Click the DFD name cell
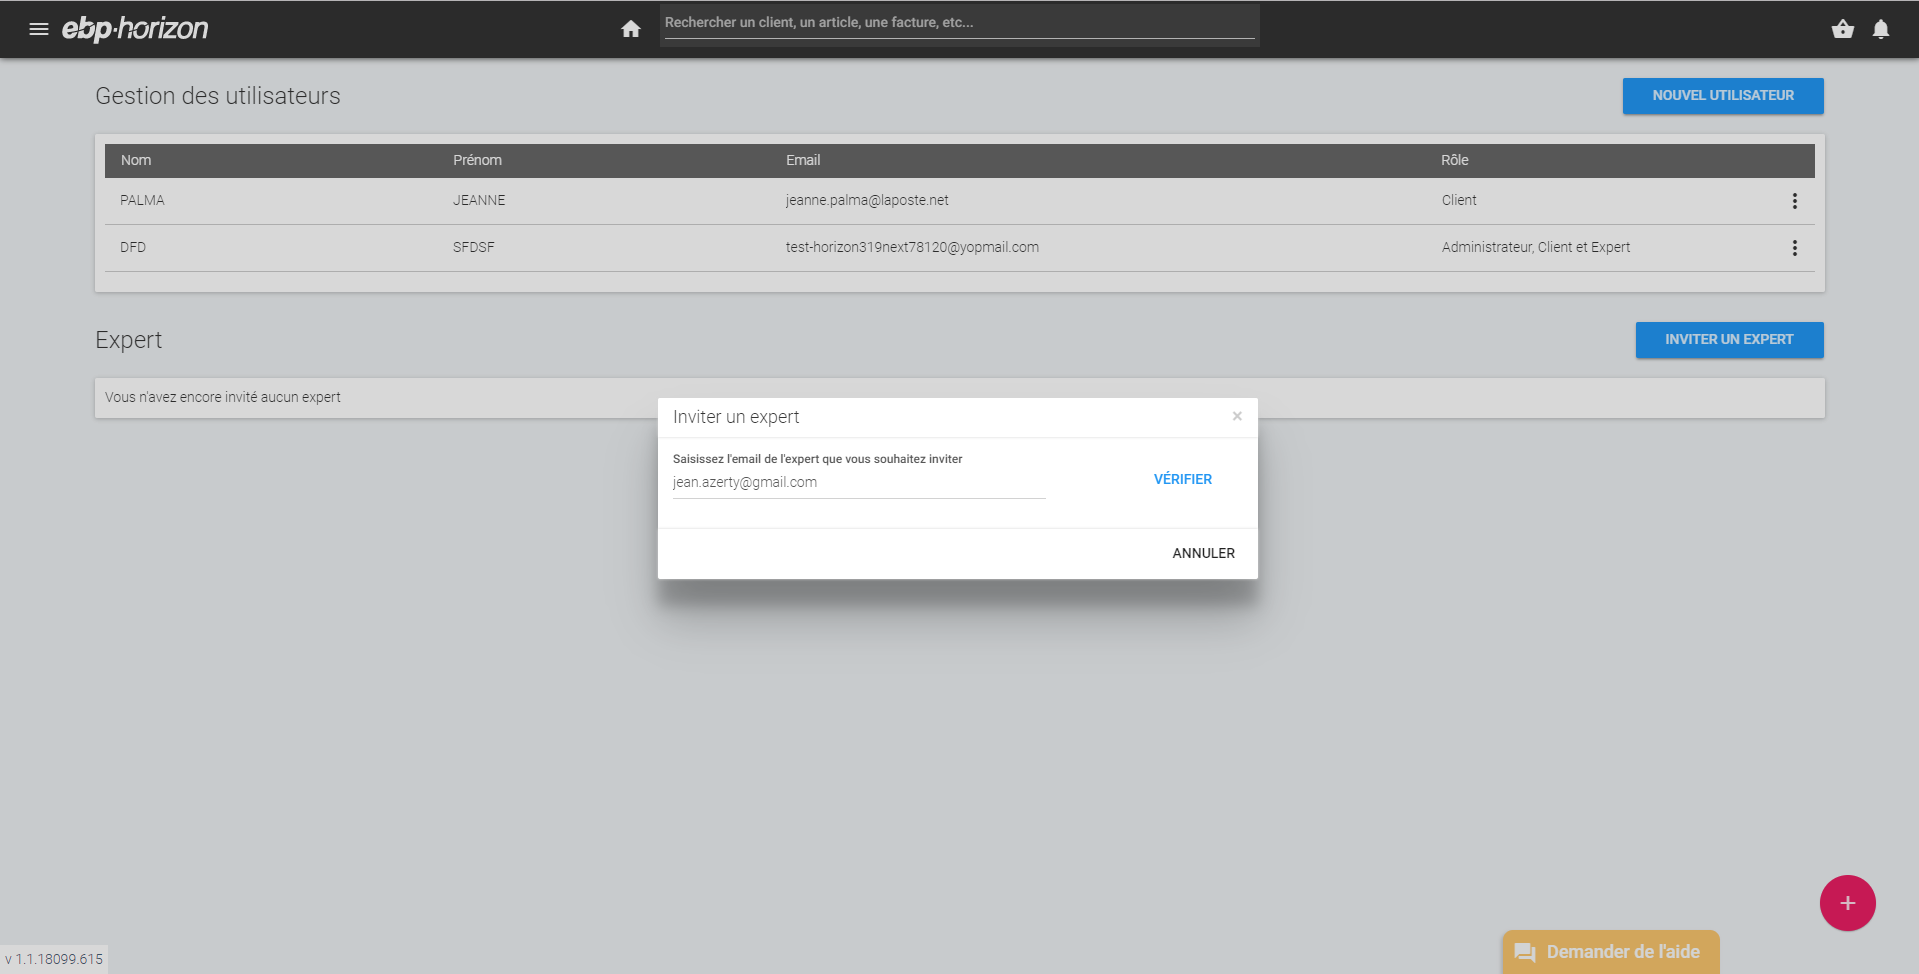This screenshot has height=974, width=1919. pos(133,247)
